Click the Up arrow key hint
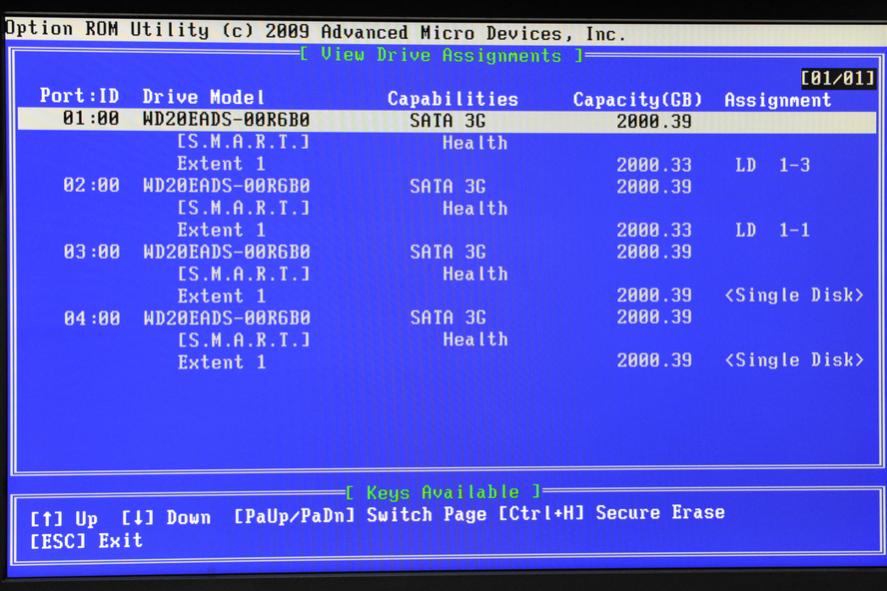The image size is (887, 591). coord(64,518)
